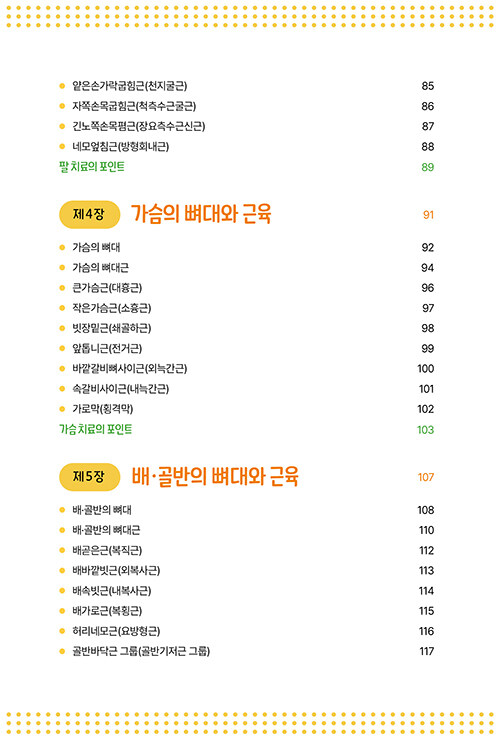500x740 pixels.
Task: Open the 허리네모근(요방형근) entry
Action: coord(116,631)
